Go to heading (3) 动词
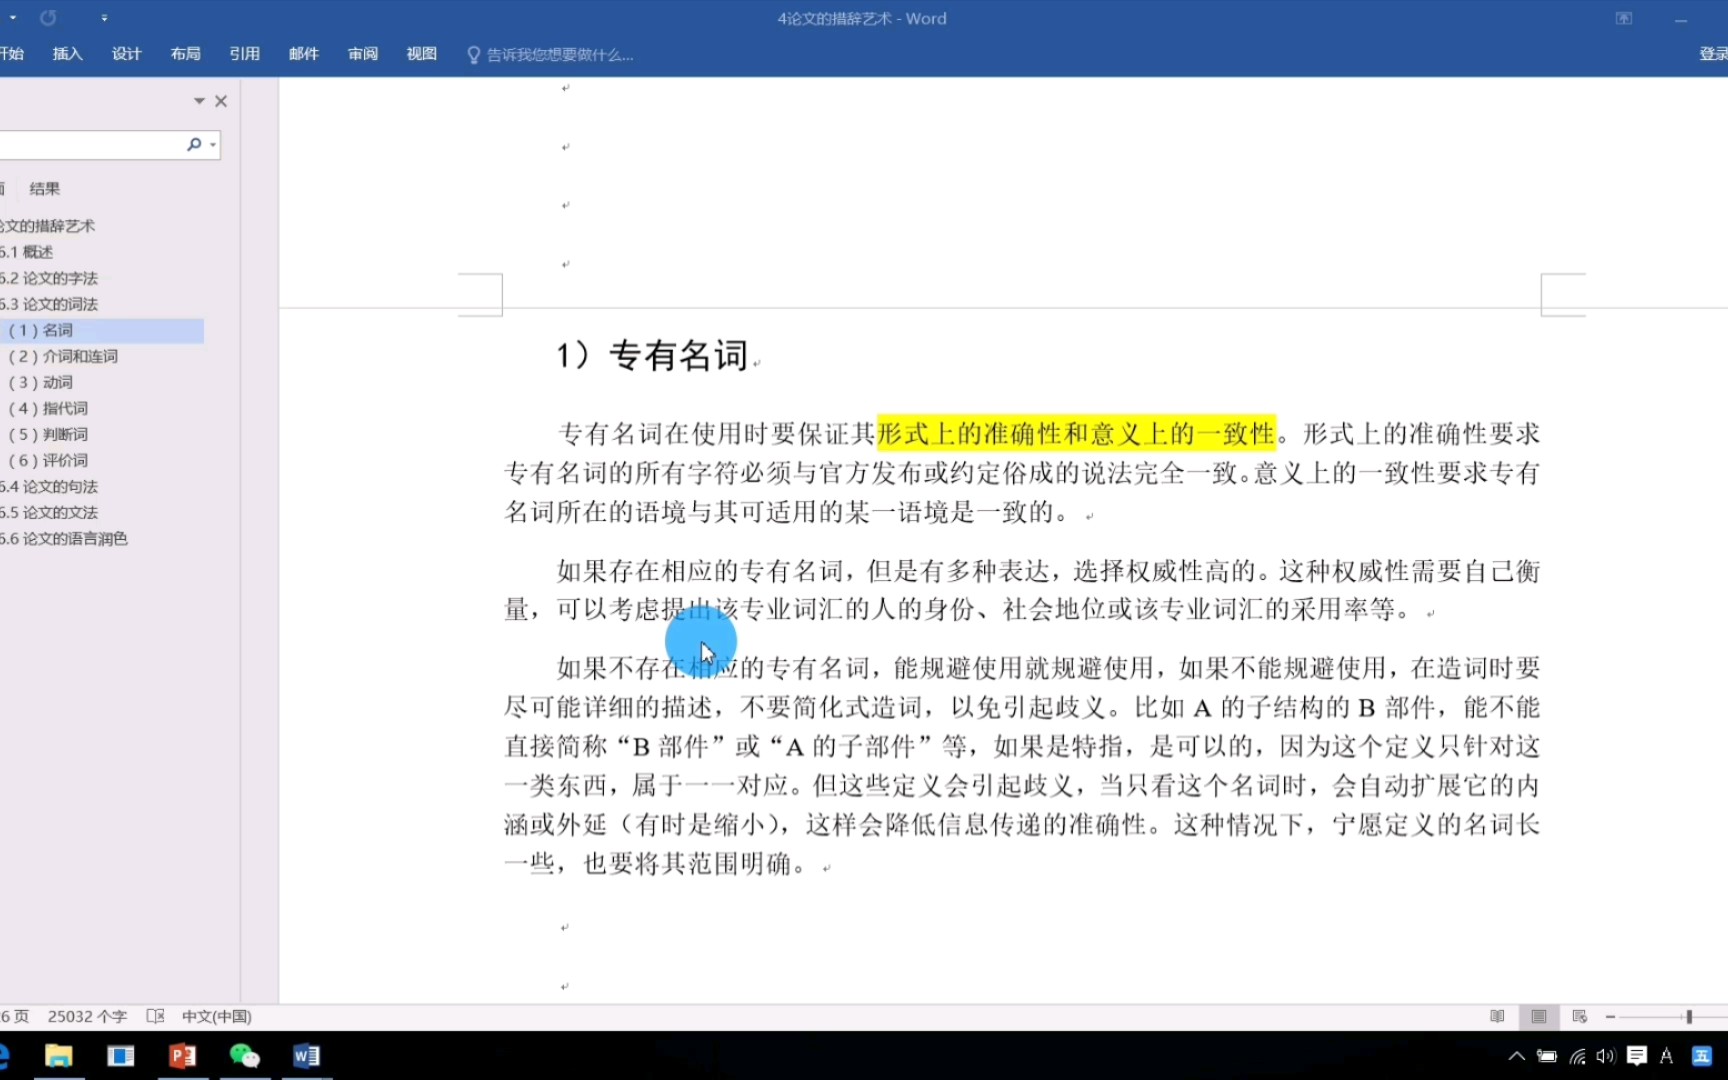This screenshot has width=1728, height=1080. [x=40, y=382]
